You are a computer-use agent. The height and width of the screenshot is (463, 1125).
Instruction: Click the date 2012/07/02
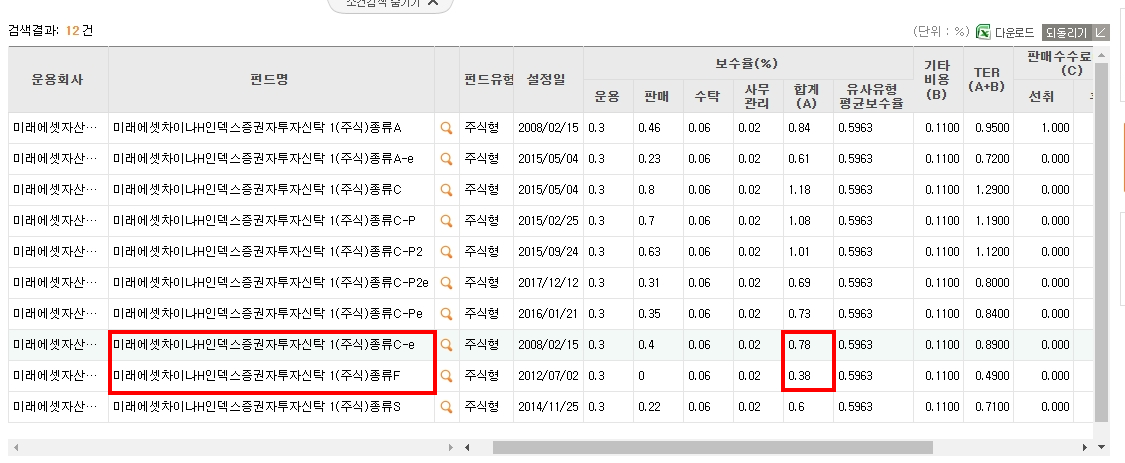tap(548, 376)
